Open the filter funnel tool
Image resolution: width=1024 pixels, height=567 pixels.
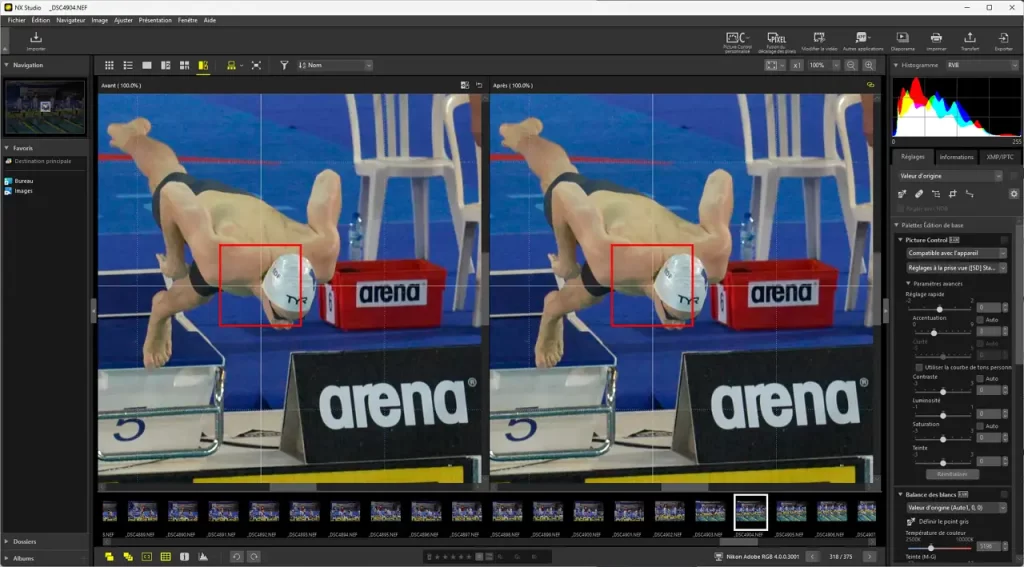tap(284, 65)
